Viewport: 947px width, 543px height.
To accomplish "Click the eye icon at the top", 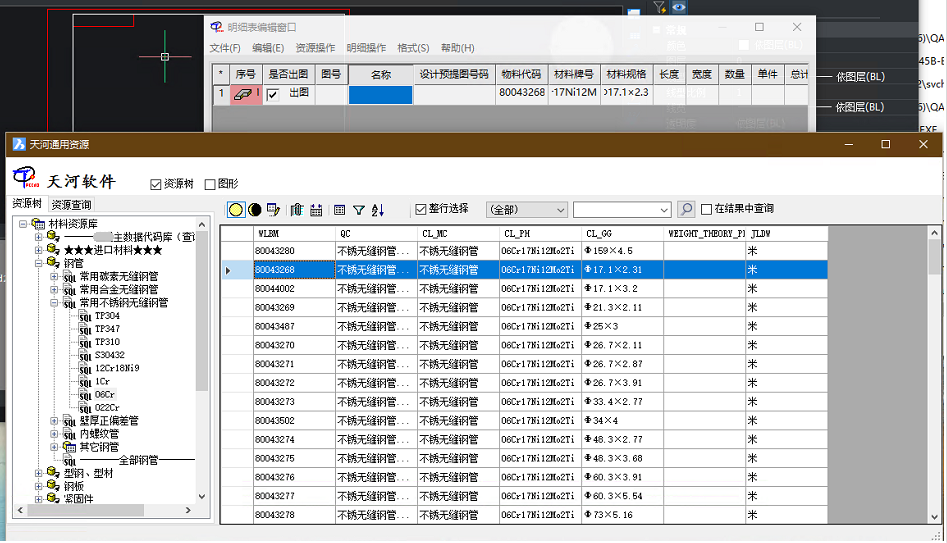I will pyautogui.click(x=679, y=7).
